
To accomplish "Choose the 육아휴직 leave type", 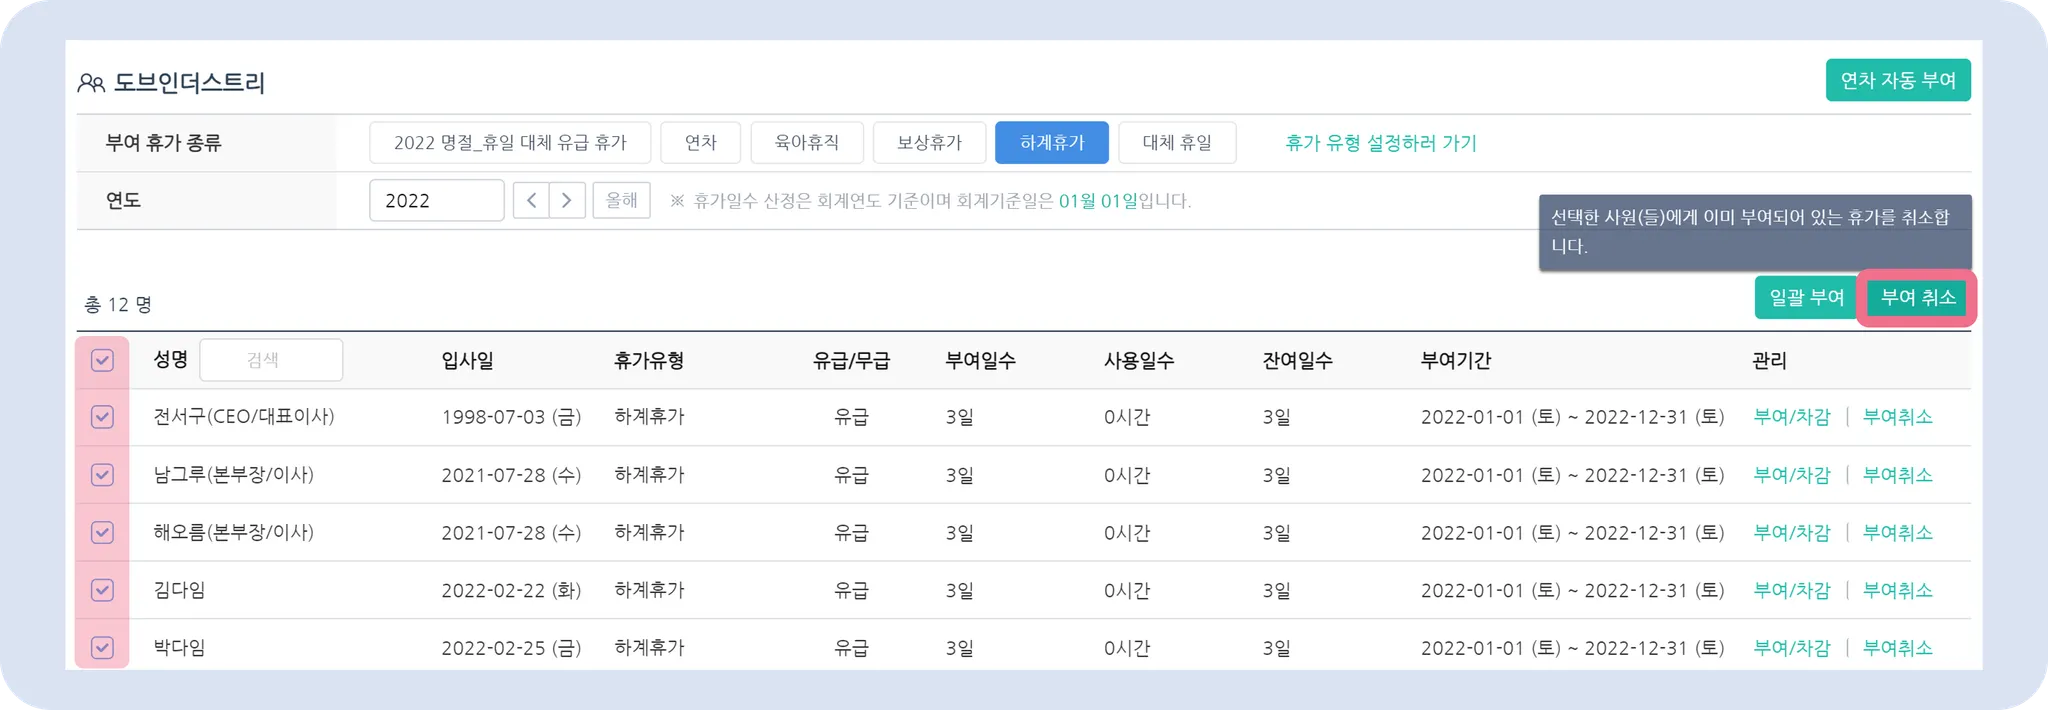I will point(806,143).
